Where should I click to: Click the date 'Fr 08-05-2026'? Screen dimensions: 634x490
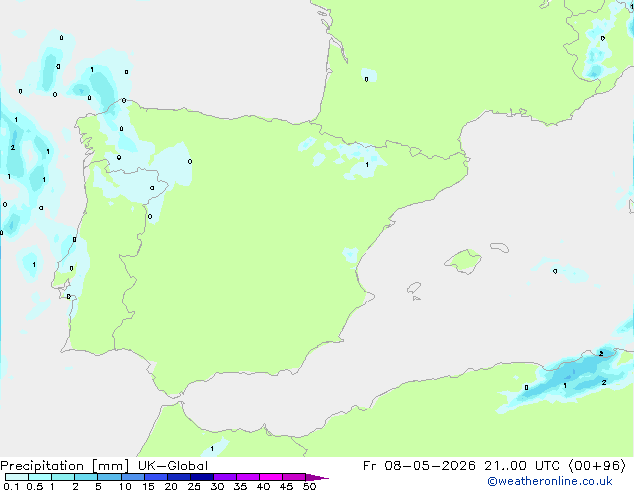419,466
